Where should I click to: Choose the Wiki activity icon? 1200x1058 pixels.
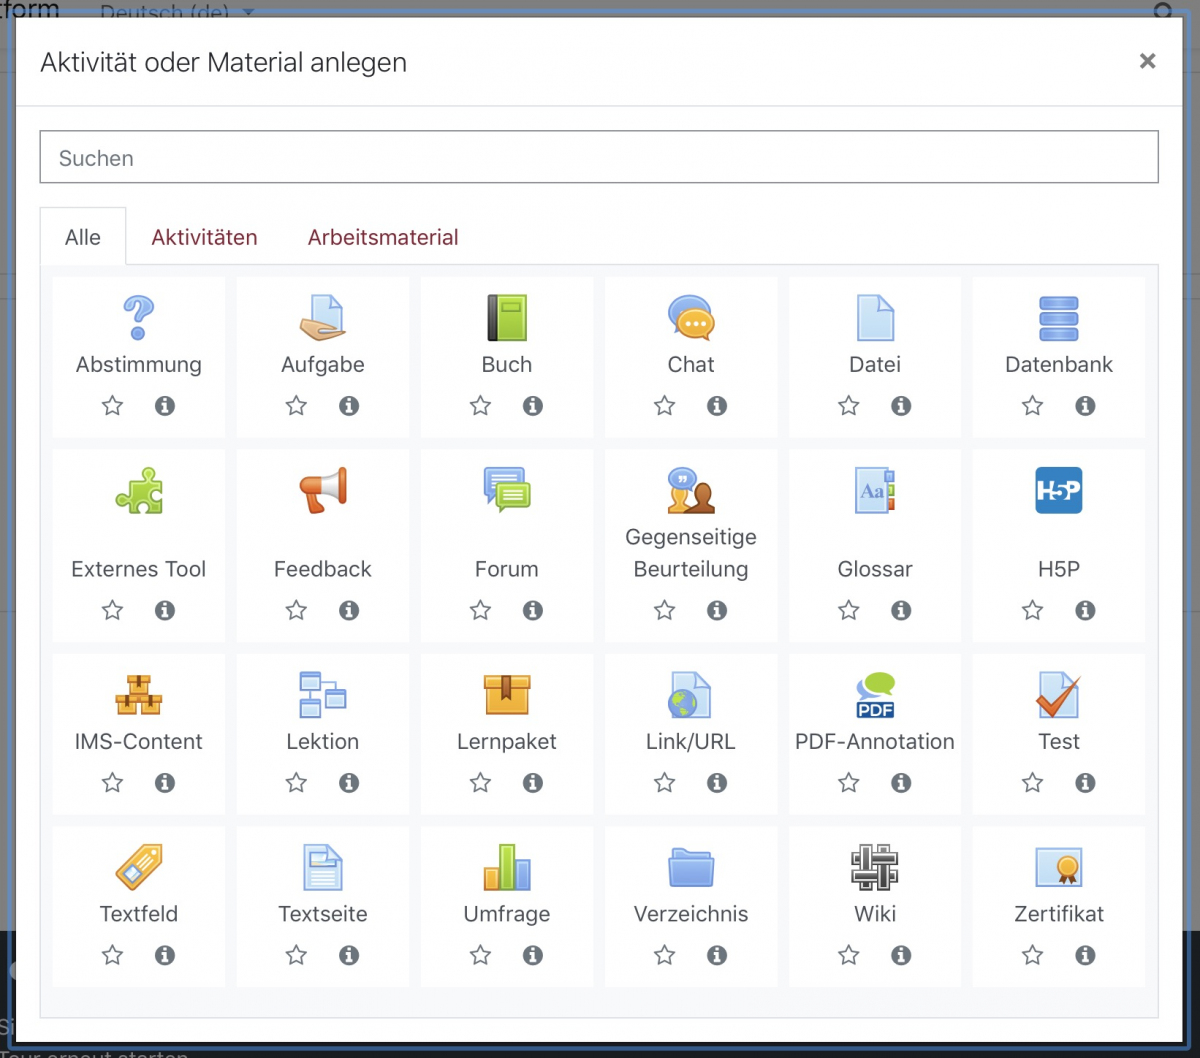click(x=874, y=867)
